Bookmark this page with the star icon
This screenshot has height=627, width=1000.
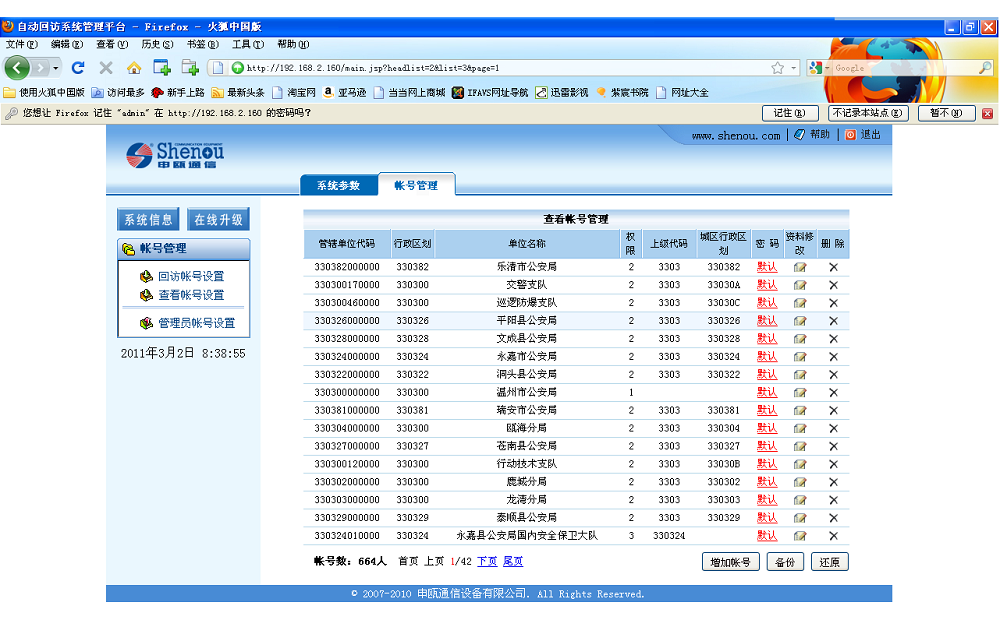tap(777, 68)
